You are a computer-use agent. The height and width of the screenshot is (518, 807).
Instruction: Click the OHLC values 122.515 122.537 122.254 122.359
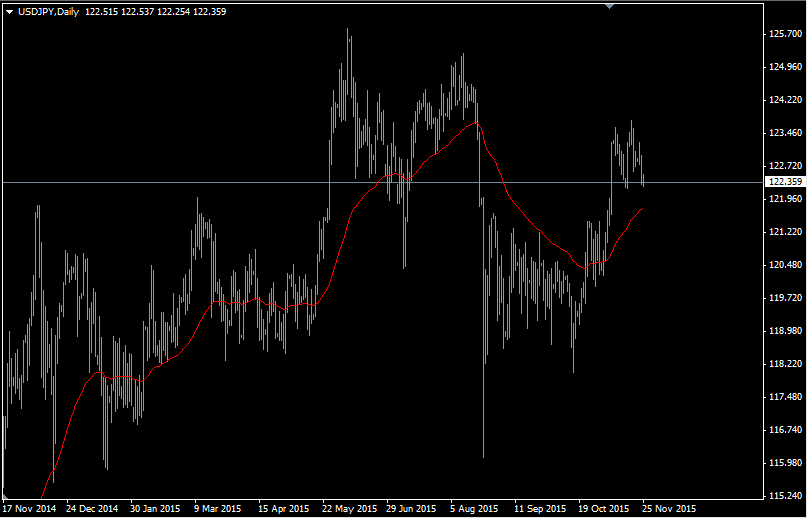154,12
